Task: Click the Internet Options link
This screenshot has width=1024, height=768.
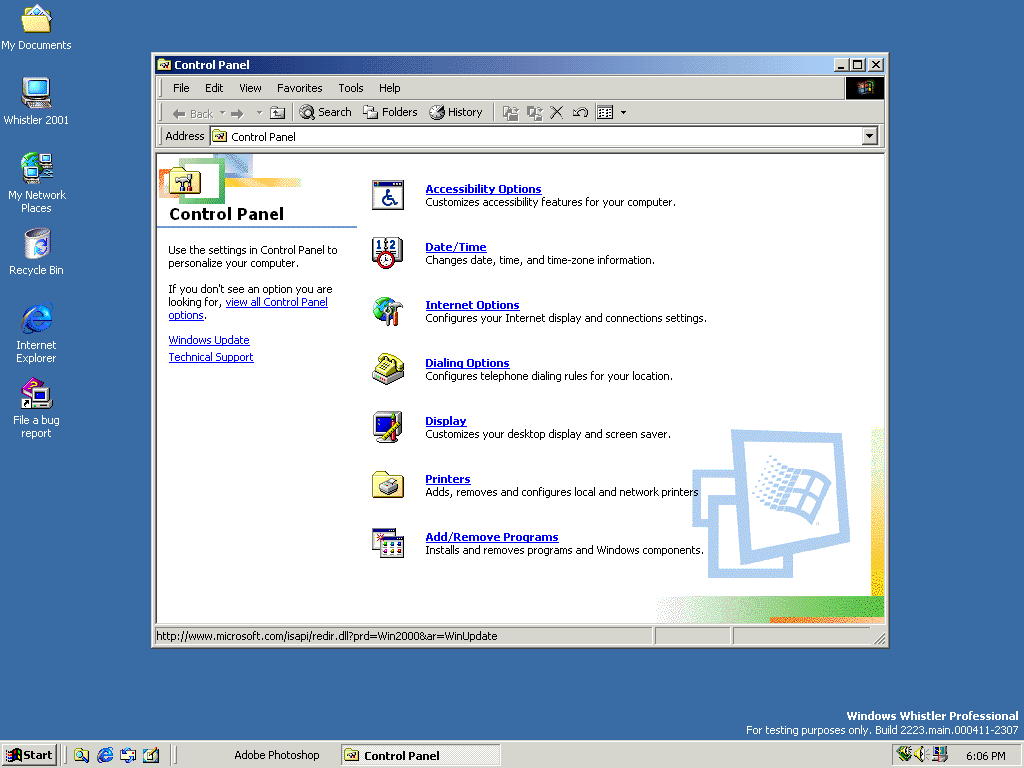Action: tap(472, 305)
